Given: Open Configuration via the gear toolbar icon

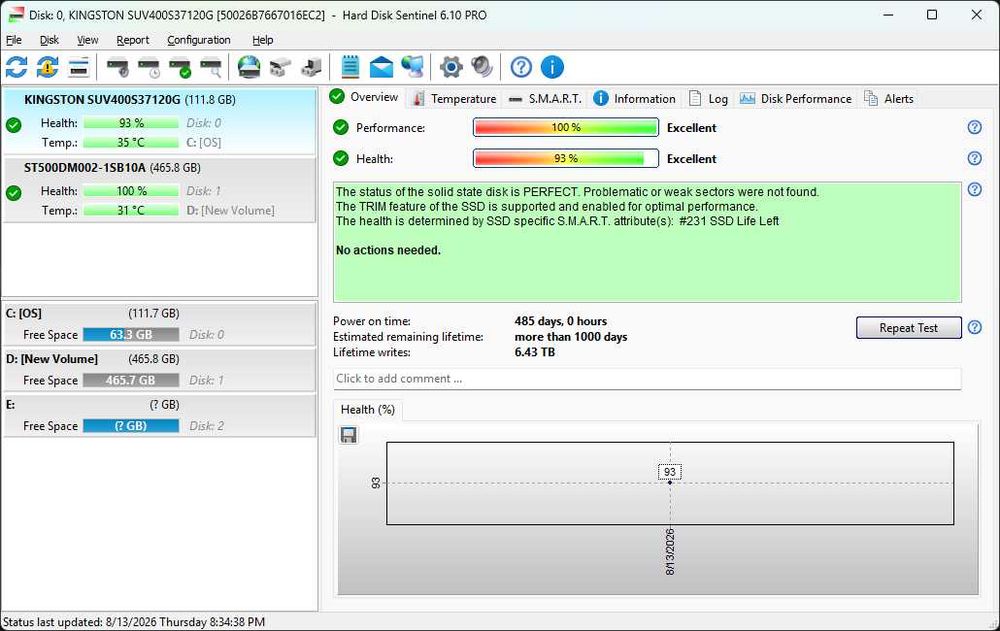Looking at the screenshot, I should point(451,67).
